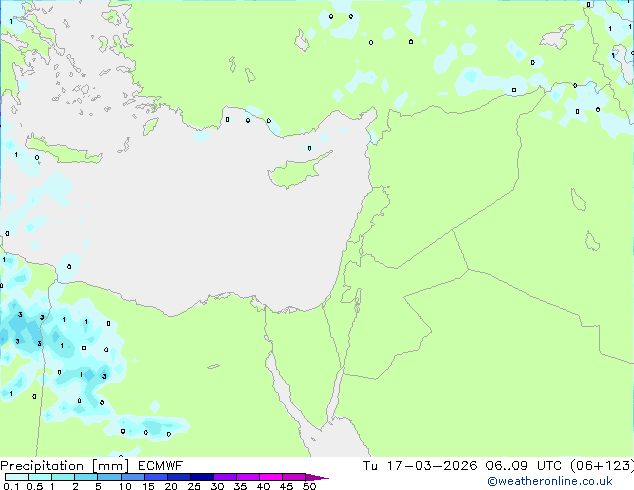
Task: Click the '30' legend value
Action: click(x=217, y=486)
